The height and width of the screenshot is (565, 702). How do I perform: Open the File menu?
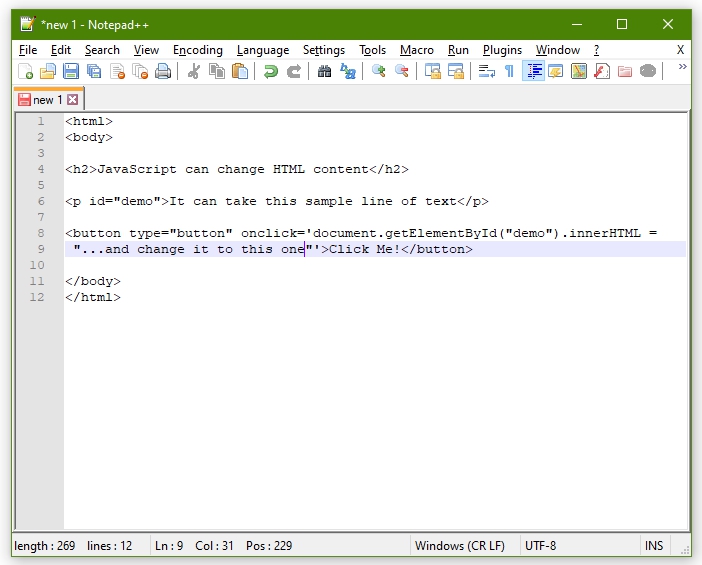(28, 50)
